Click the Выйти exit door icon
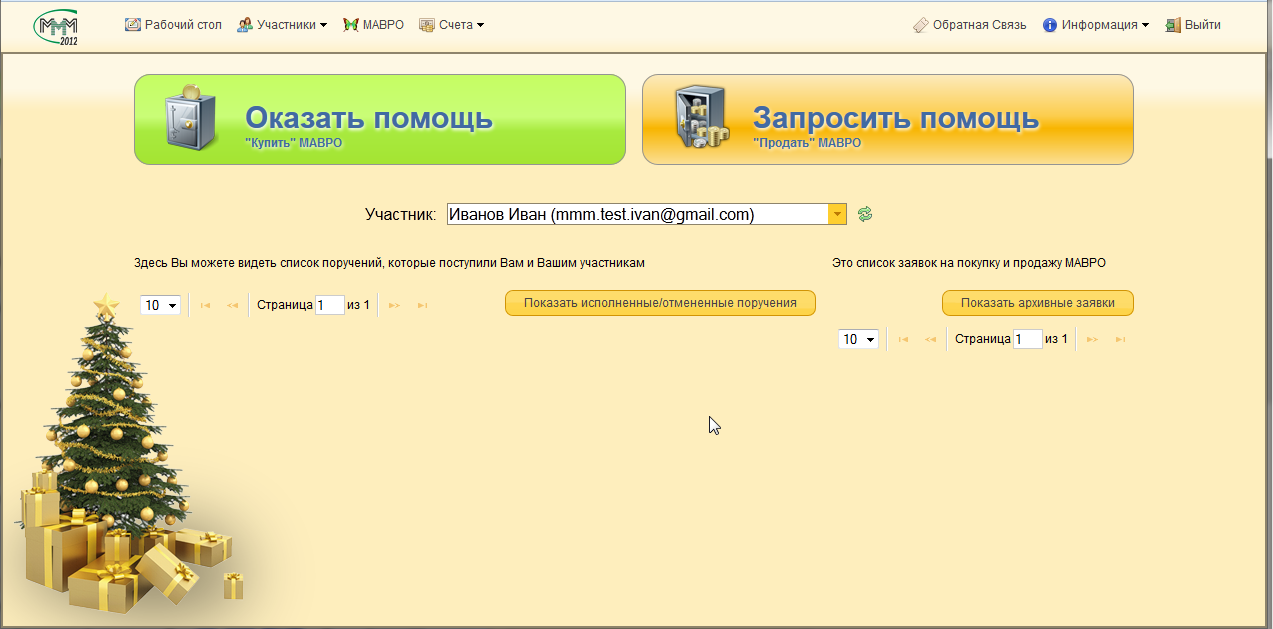The width and height of the screenshot is (1273, 629). click(x=1173, y=25)
